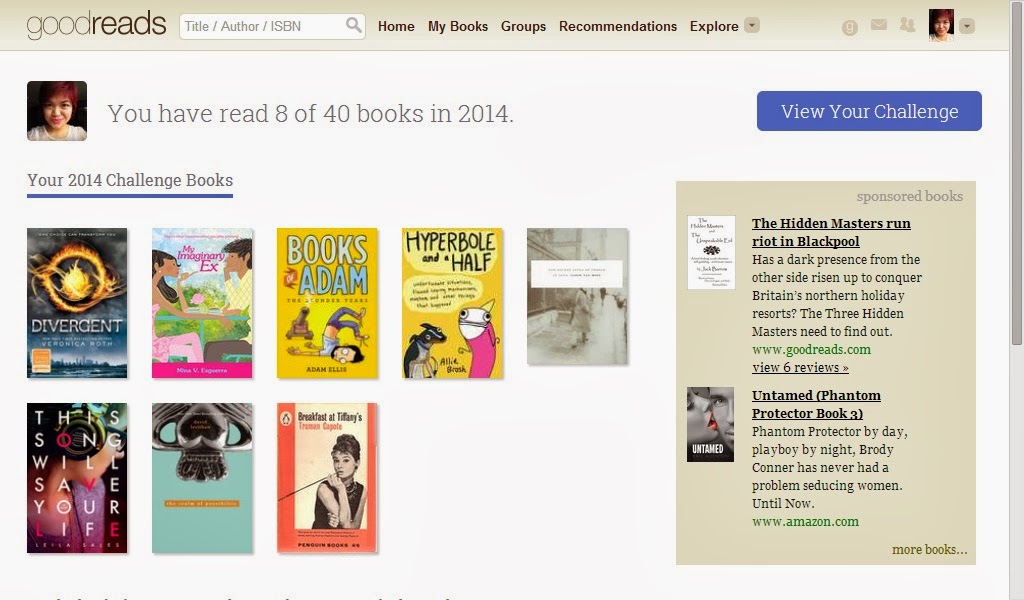This screenshot has width=1024, height=600.
Task: Open the friend requests icon
Action: click(x=907, y=25)
